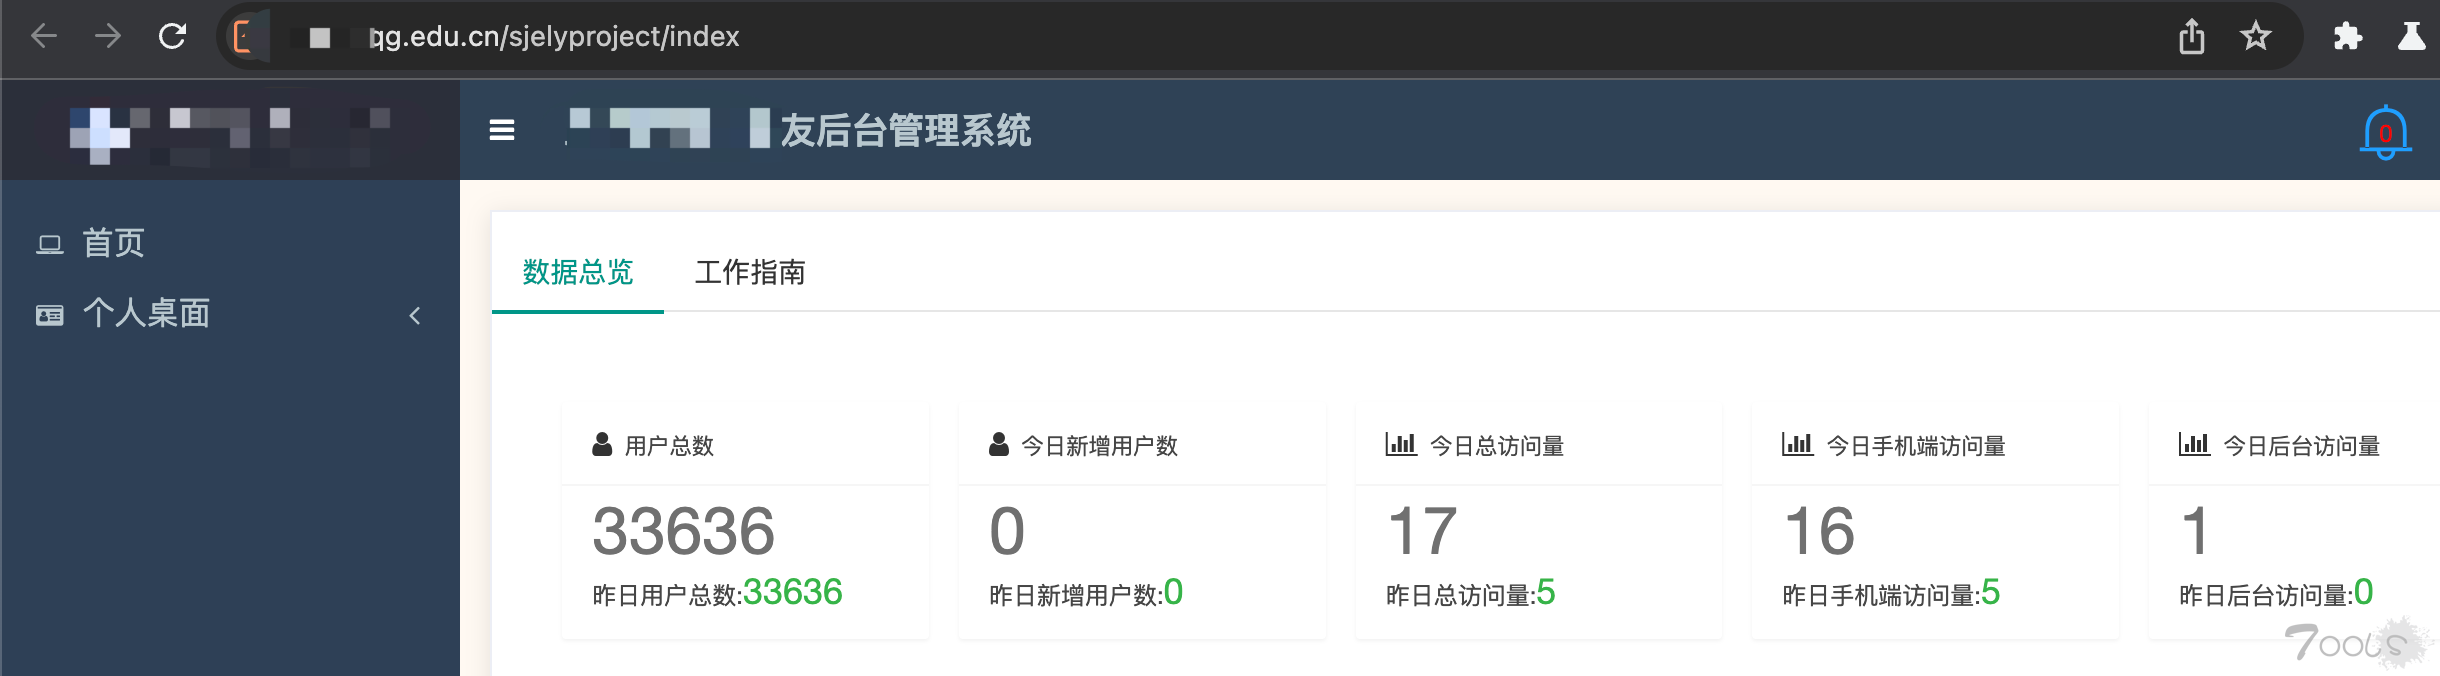Open the extensions puzzle icon
This screenshot has height=676, width=2440.
2348,37
